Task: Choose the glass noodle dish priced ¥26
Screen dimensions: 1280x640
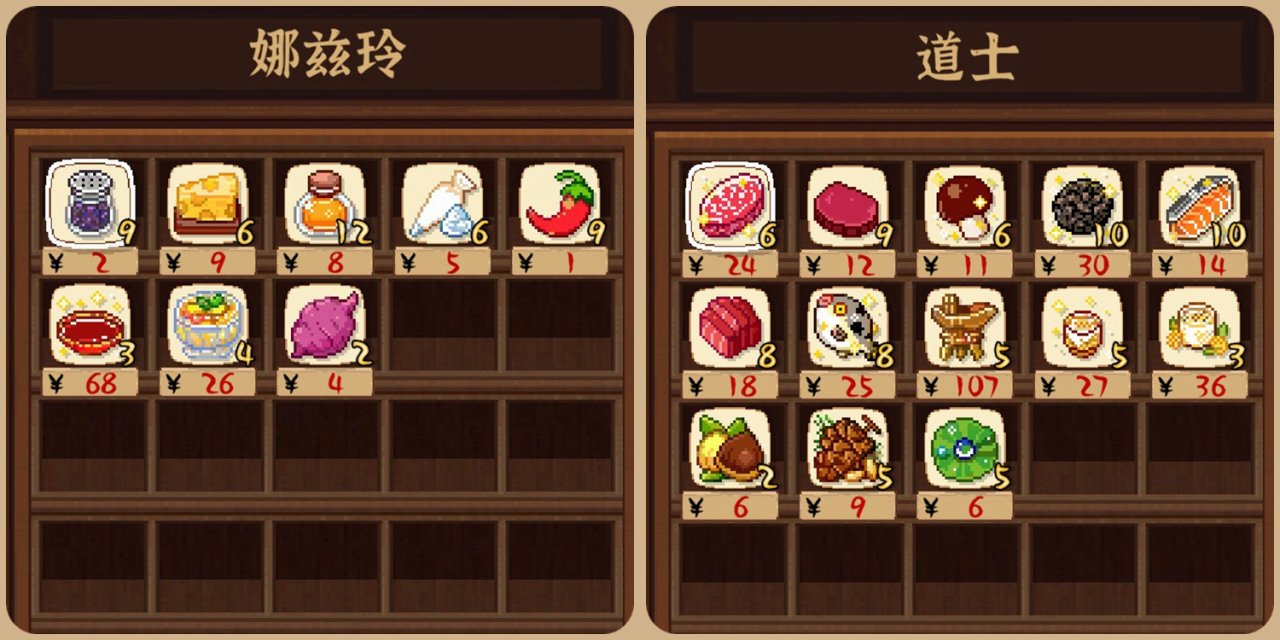Action: tap(207, 325)
